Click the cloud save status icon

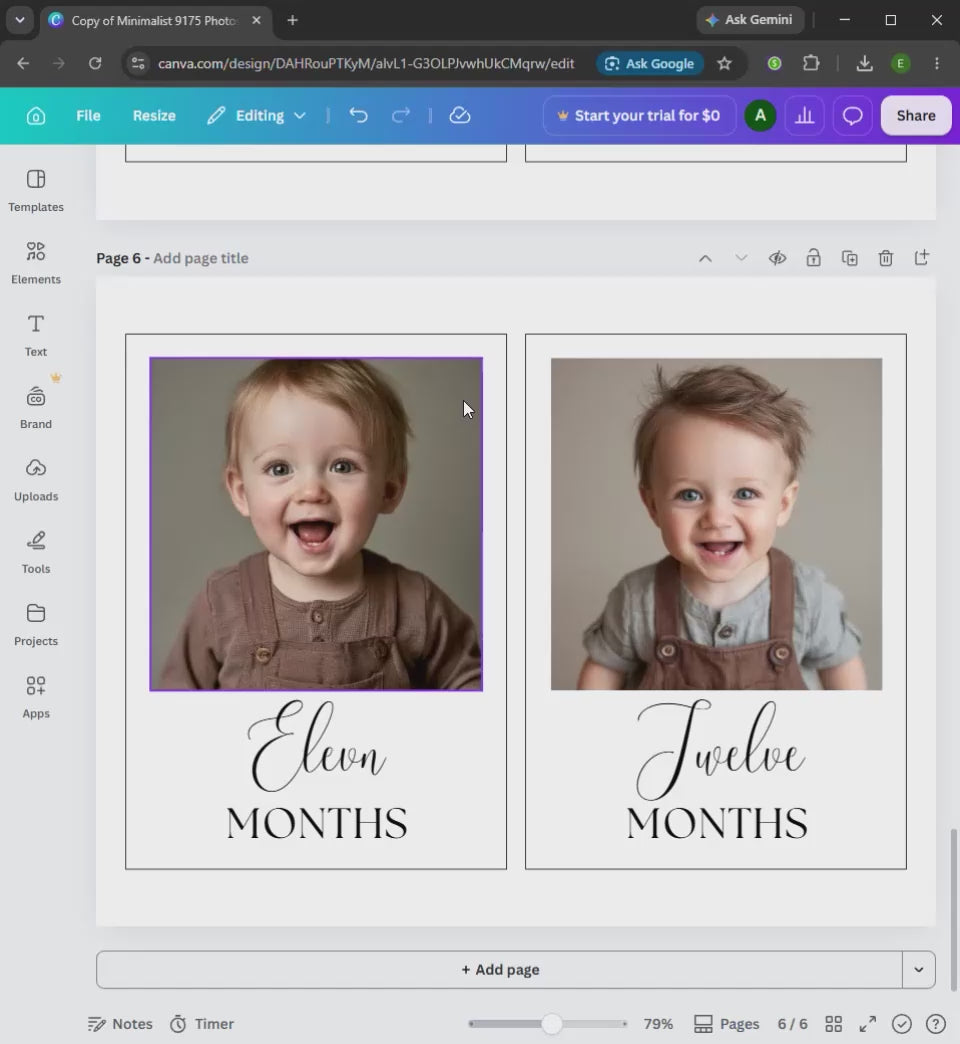point(459,115)
